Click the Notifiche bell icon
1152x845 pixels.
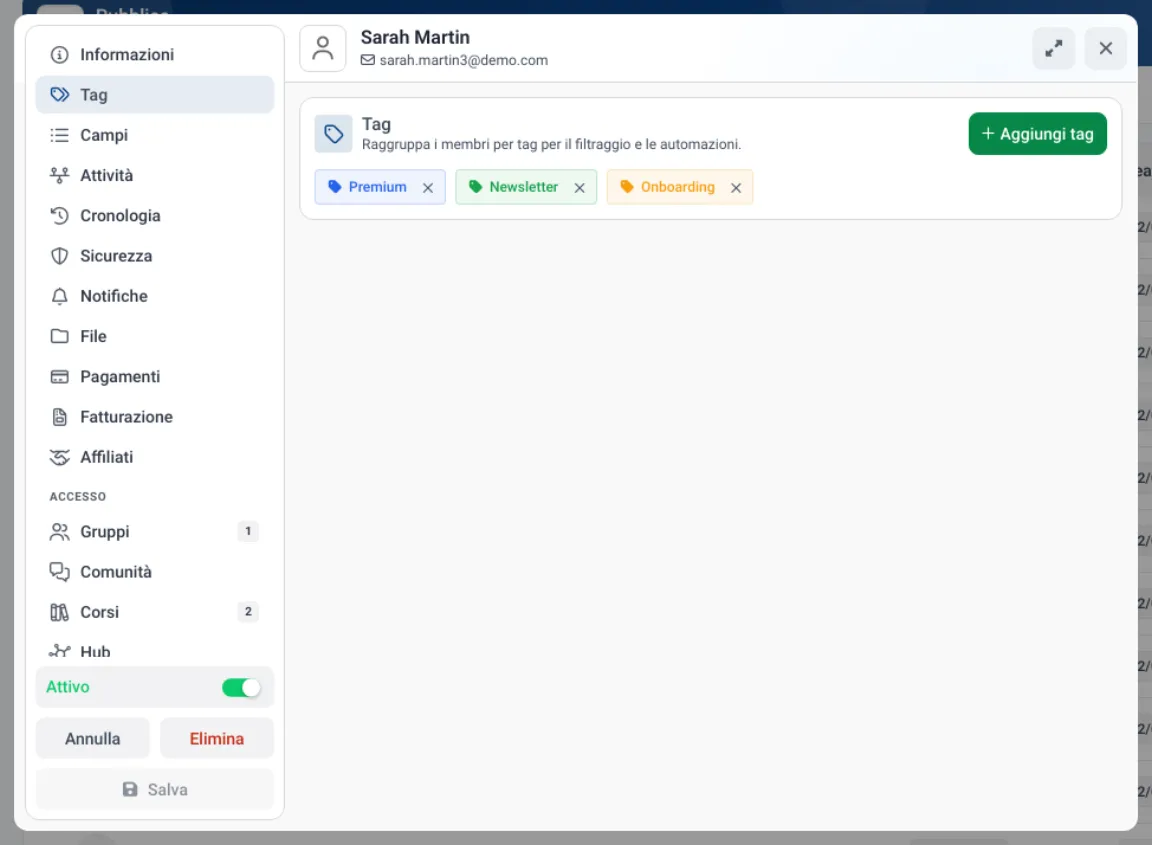(60, 296)
